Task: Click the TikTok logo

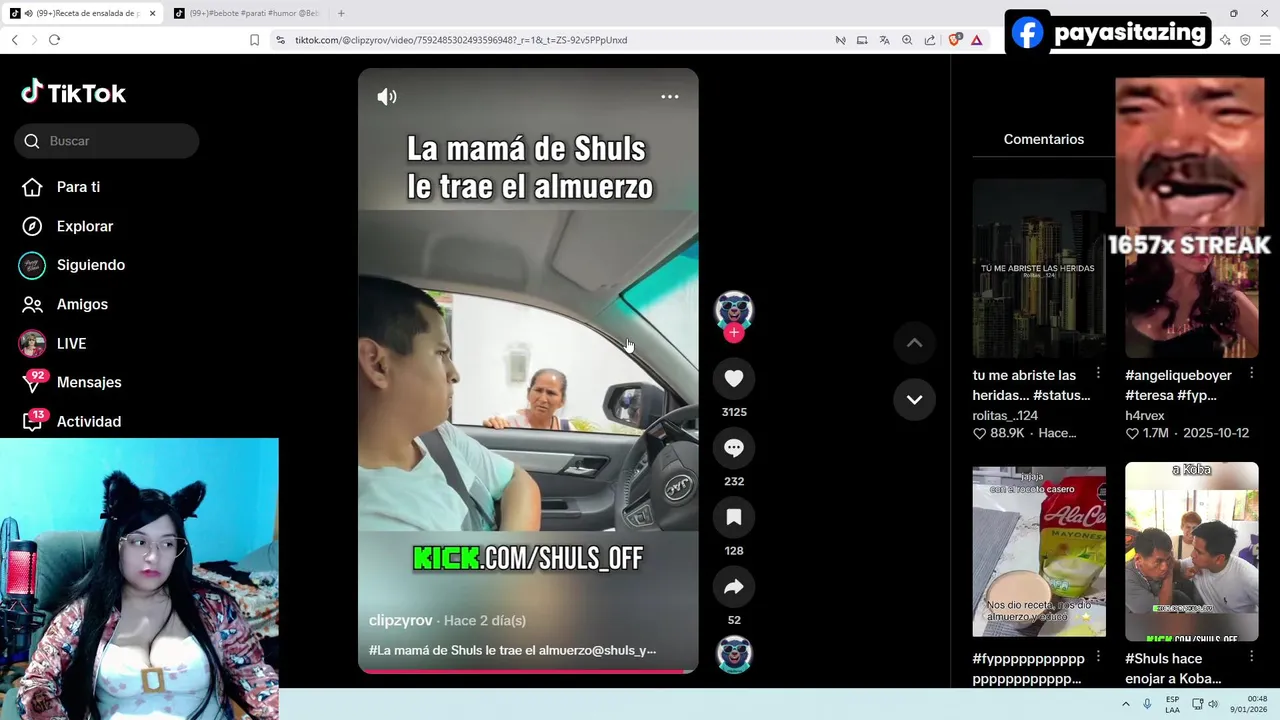Action: point(74,93)
